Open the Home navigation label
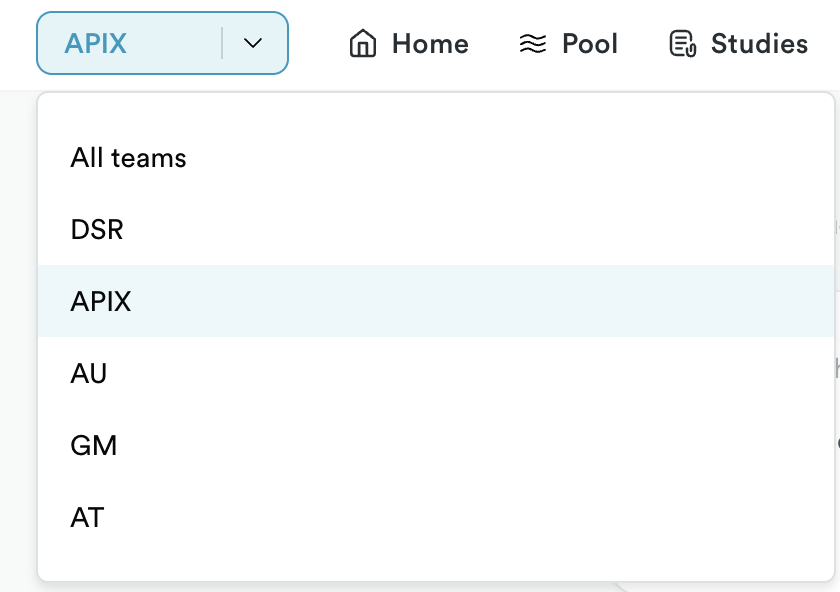840x592 pixels. click(430, 43)
